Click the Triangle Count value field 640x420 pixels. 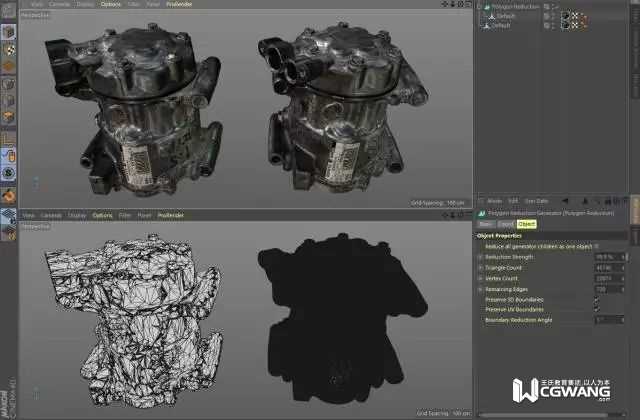tap(607, 268)
